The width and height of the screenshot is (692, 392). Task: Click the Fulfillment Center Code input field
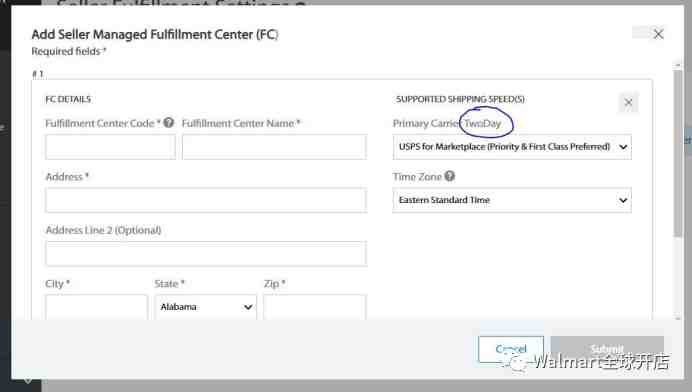coord(110,147)
